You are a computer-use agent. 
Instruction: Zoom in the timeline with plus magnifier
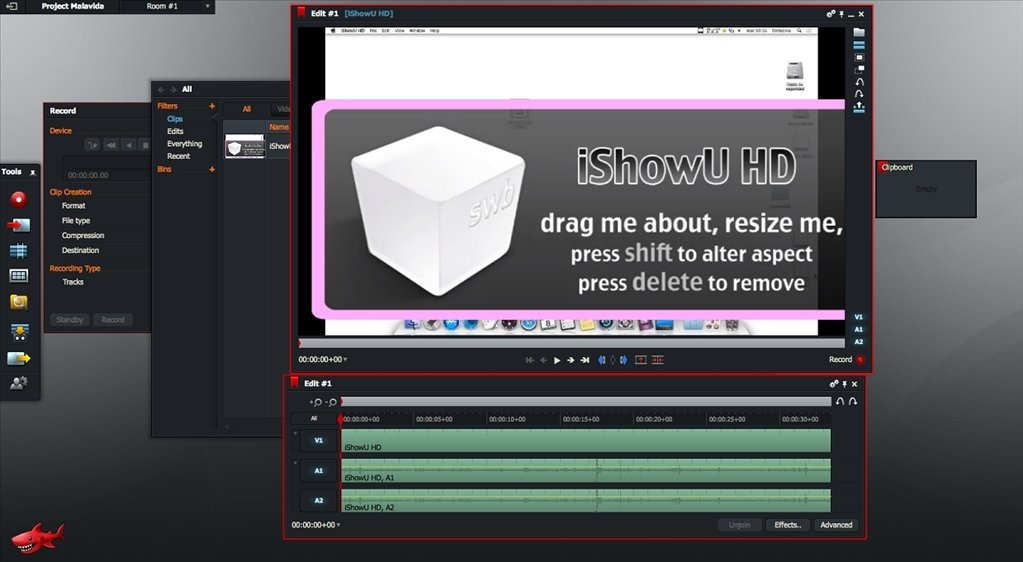pyautogui.click(x=316, y=402)
